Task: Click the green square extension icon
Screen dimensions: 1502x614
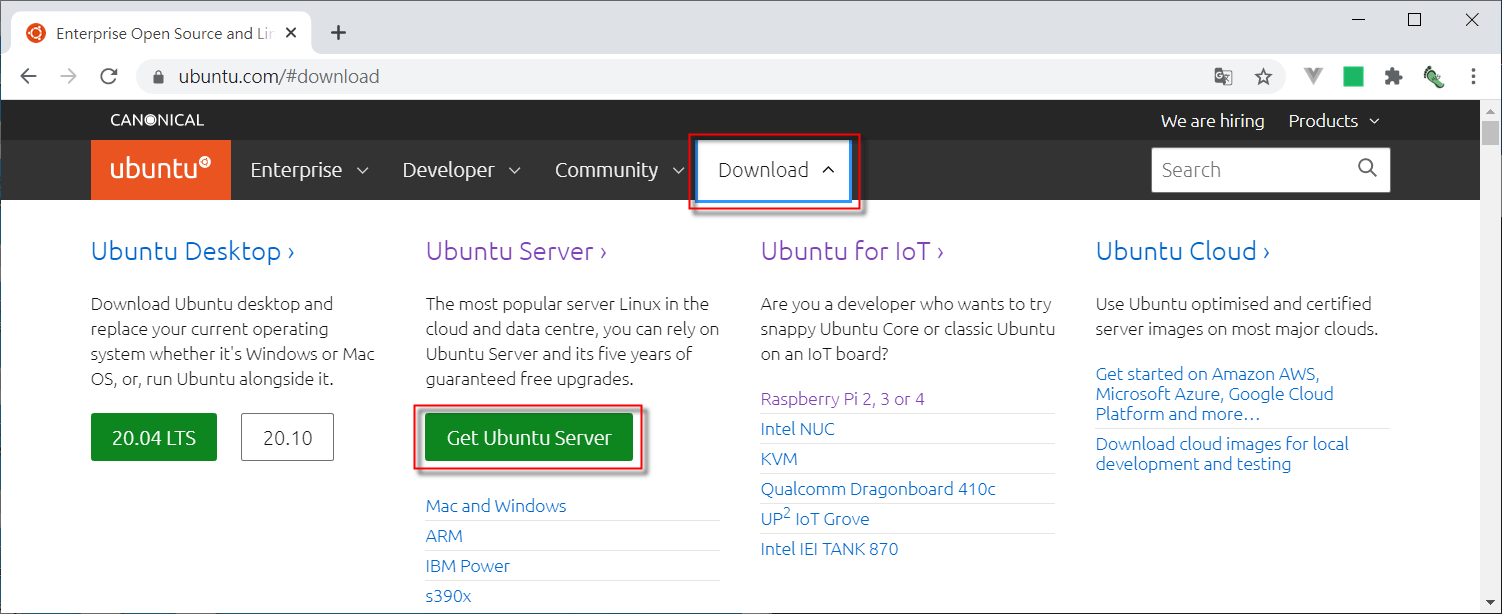Action: (1353, 75)
